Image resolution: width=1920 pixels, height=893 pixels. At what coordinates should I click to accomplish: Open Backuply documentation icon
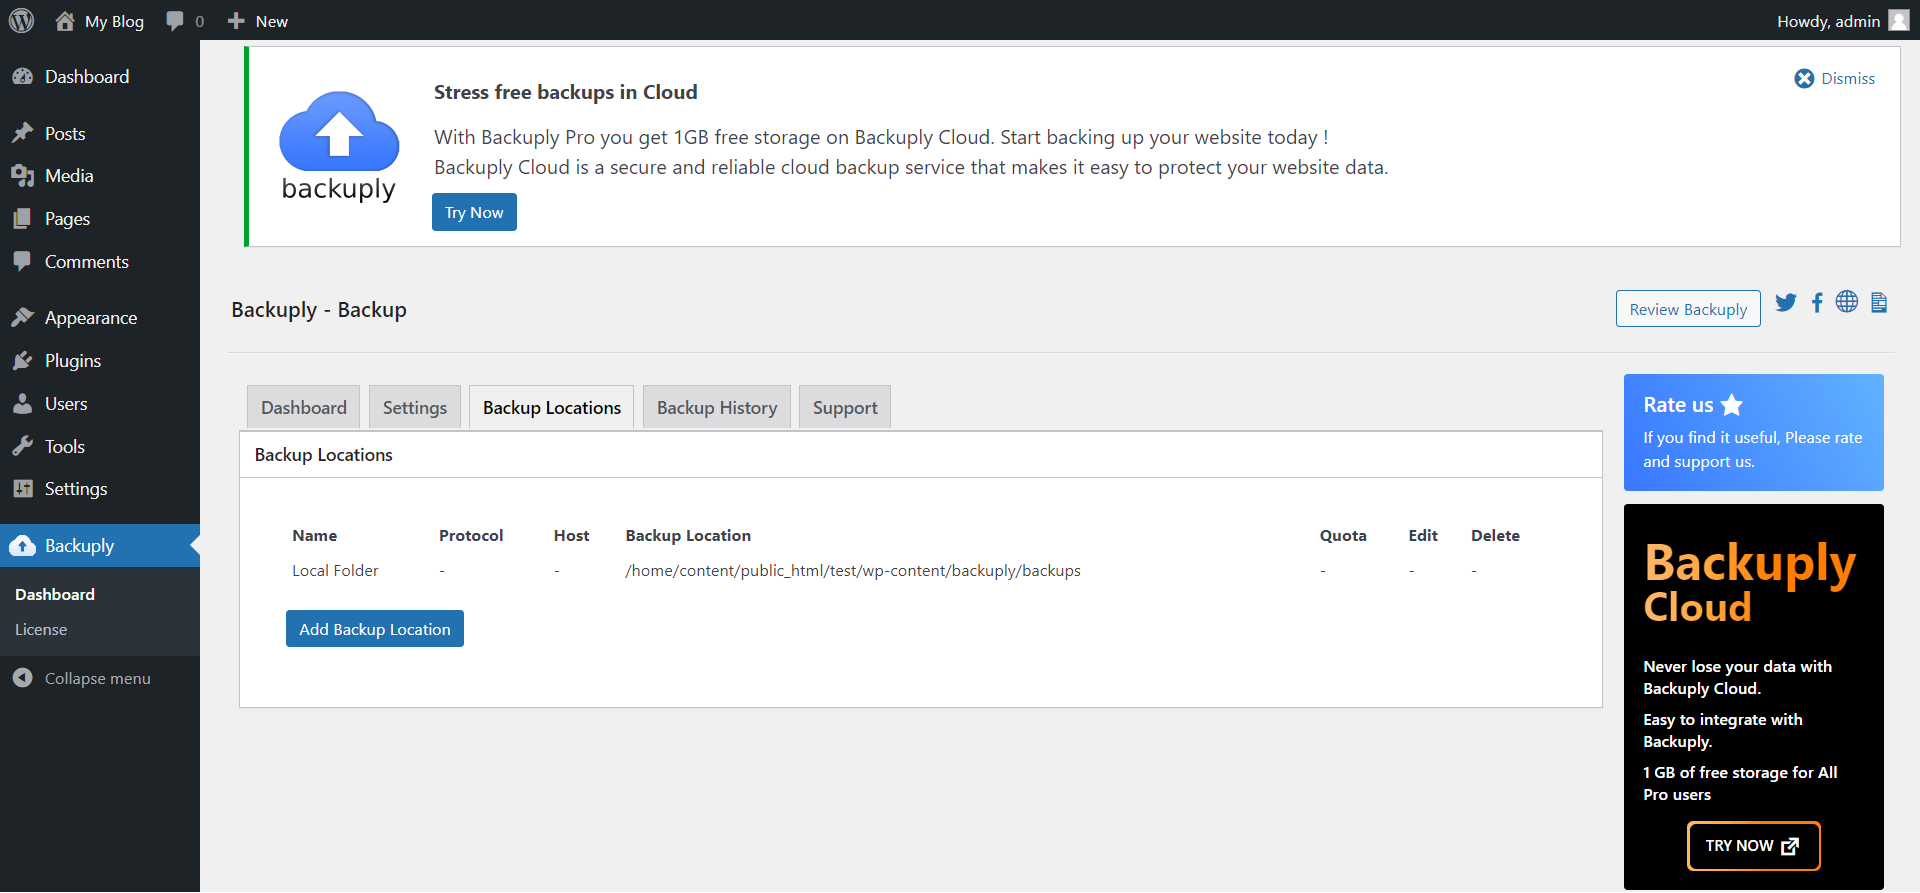[1879, 302]
